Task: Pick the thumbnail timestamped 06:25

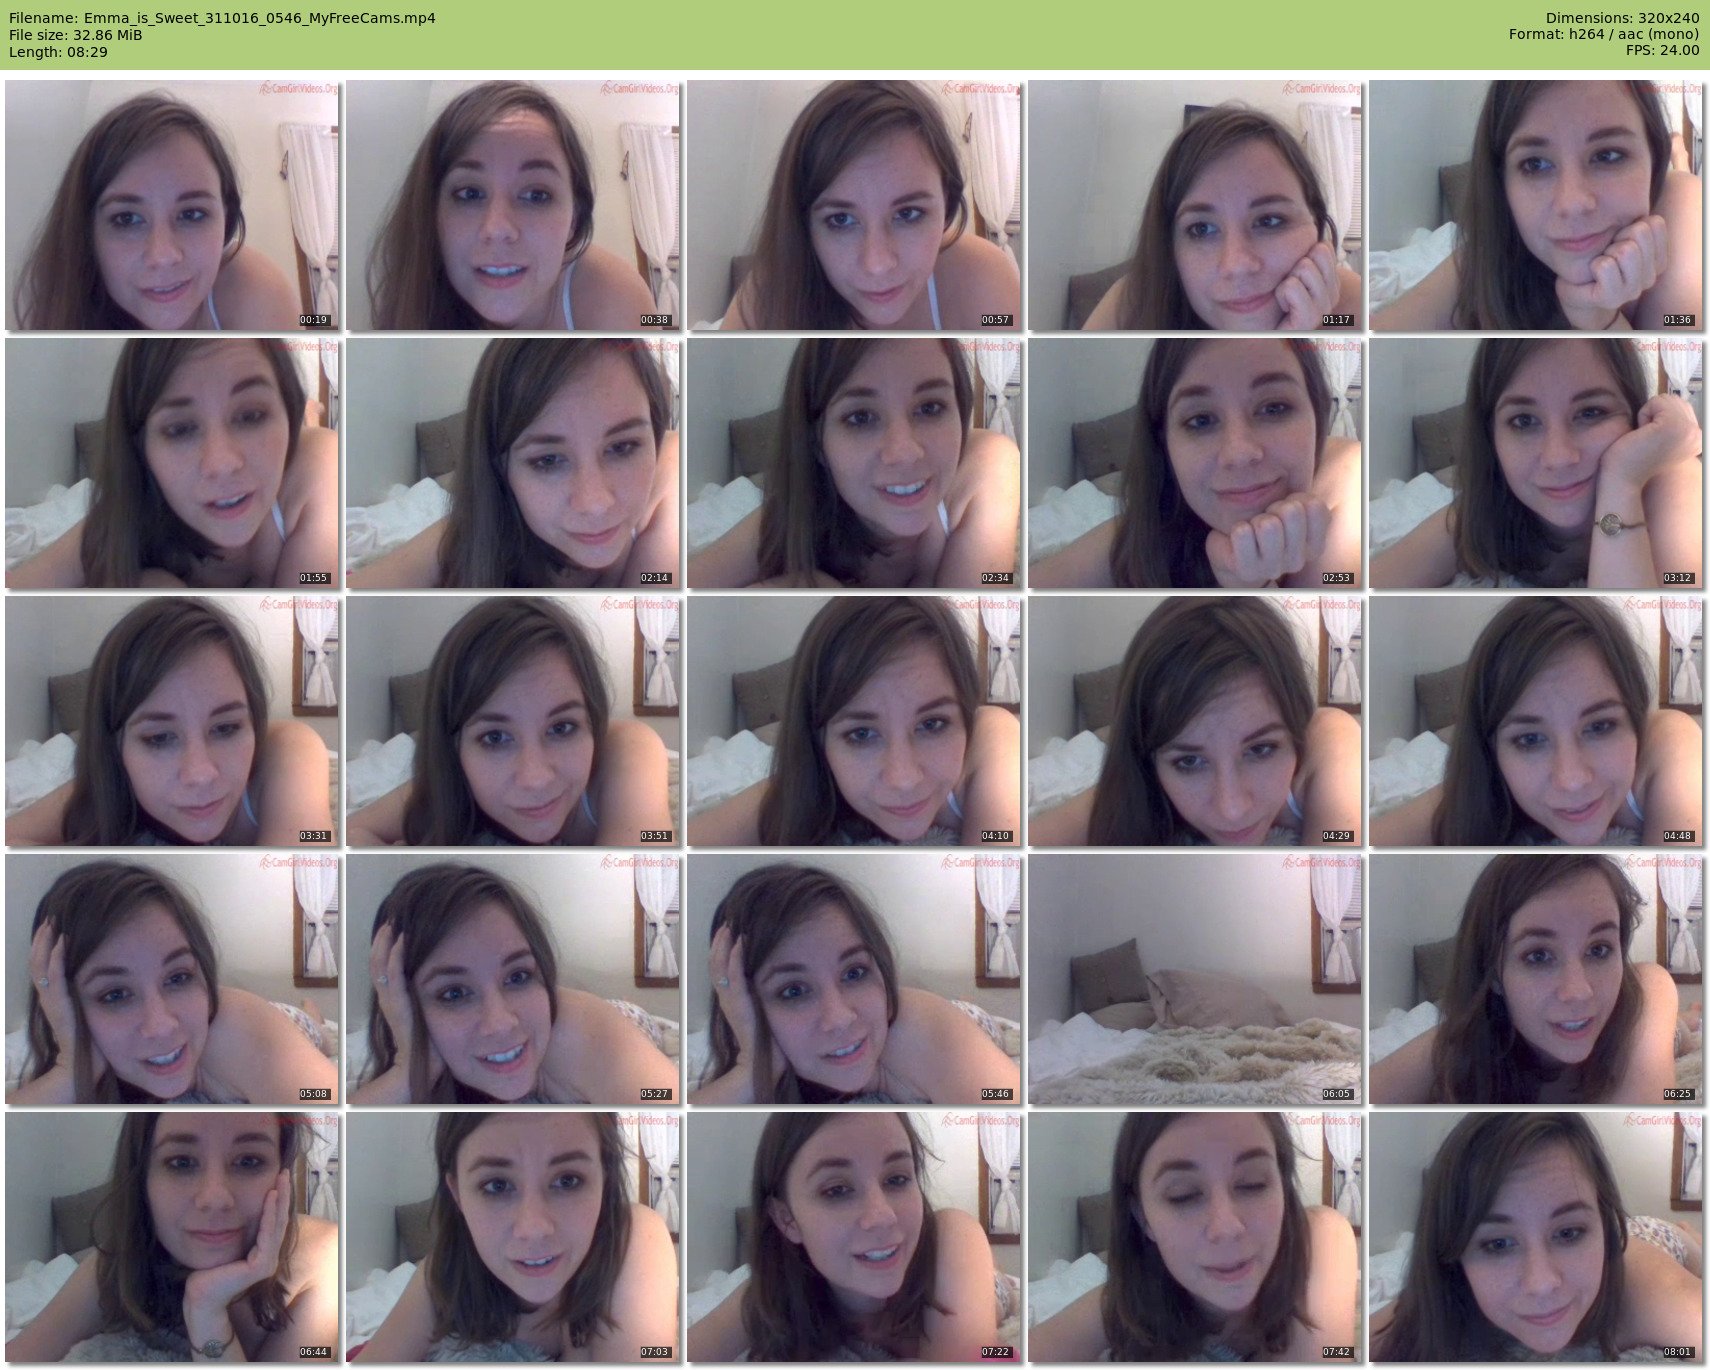Action: (x=1536, y=979)
